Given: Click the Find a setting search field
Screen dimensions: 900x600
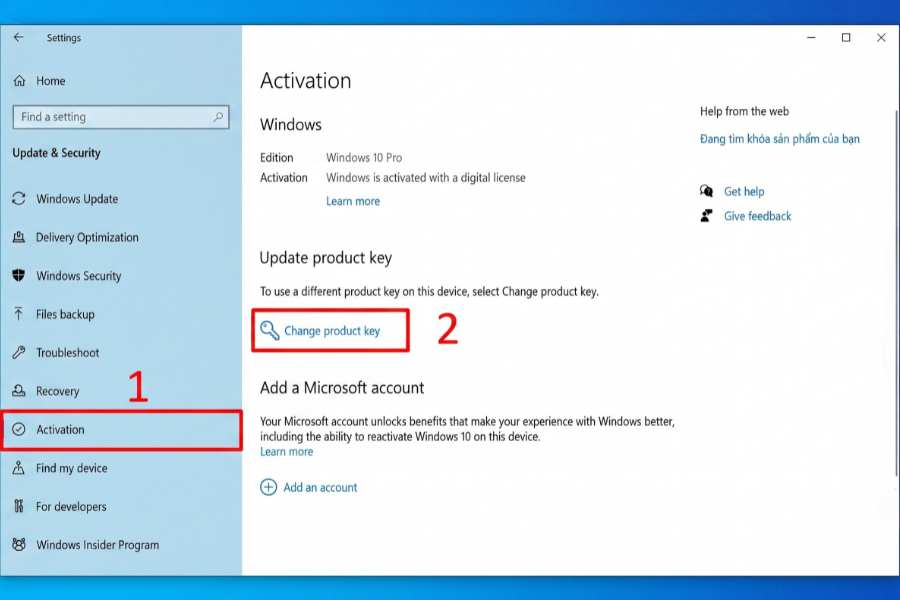Looking at the screenshot, I should 121,117.
